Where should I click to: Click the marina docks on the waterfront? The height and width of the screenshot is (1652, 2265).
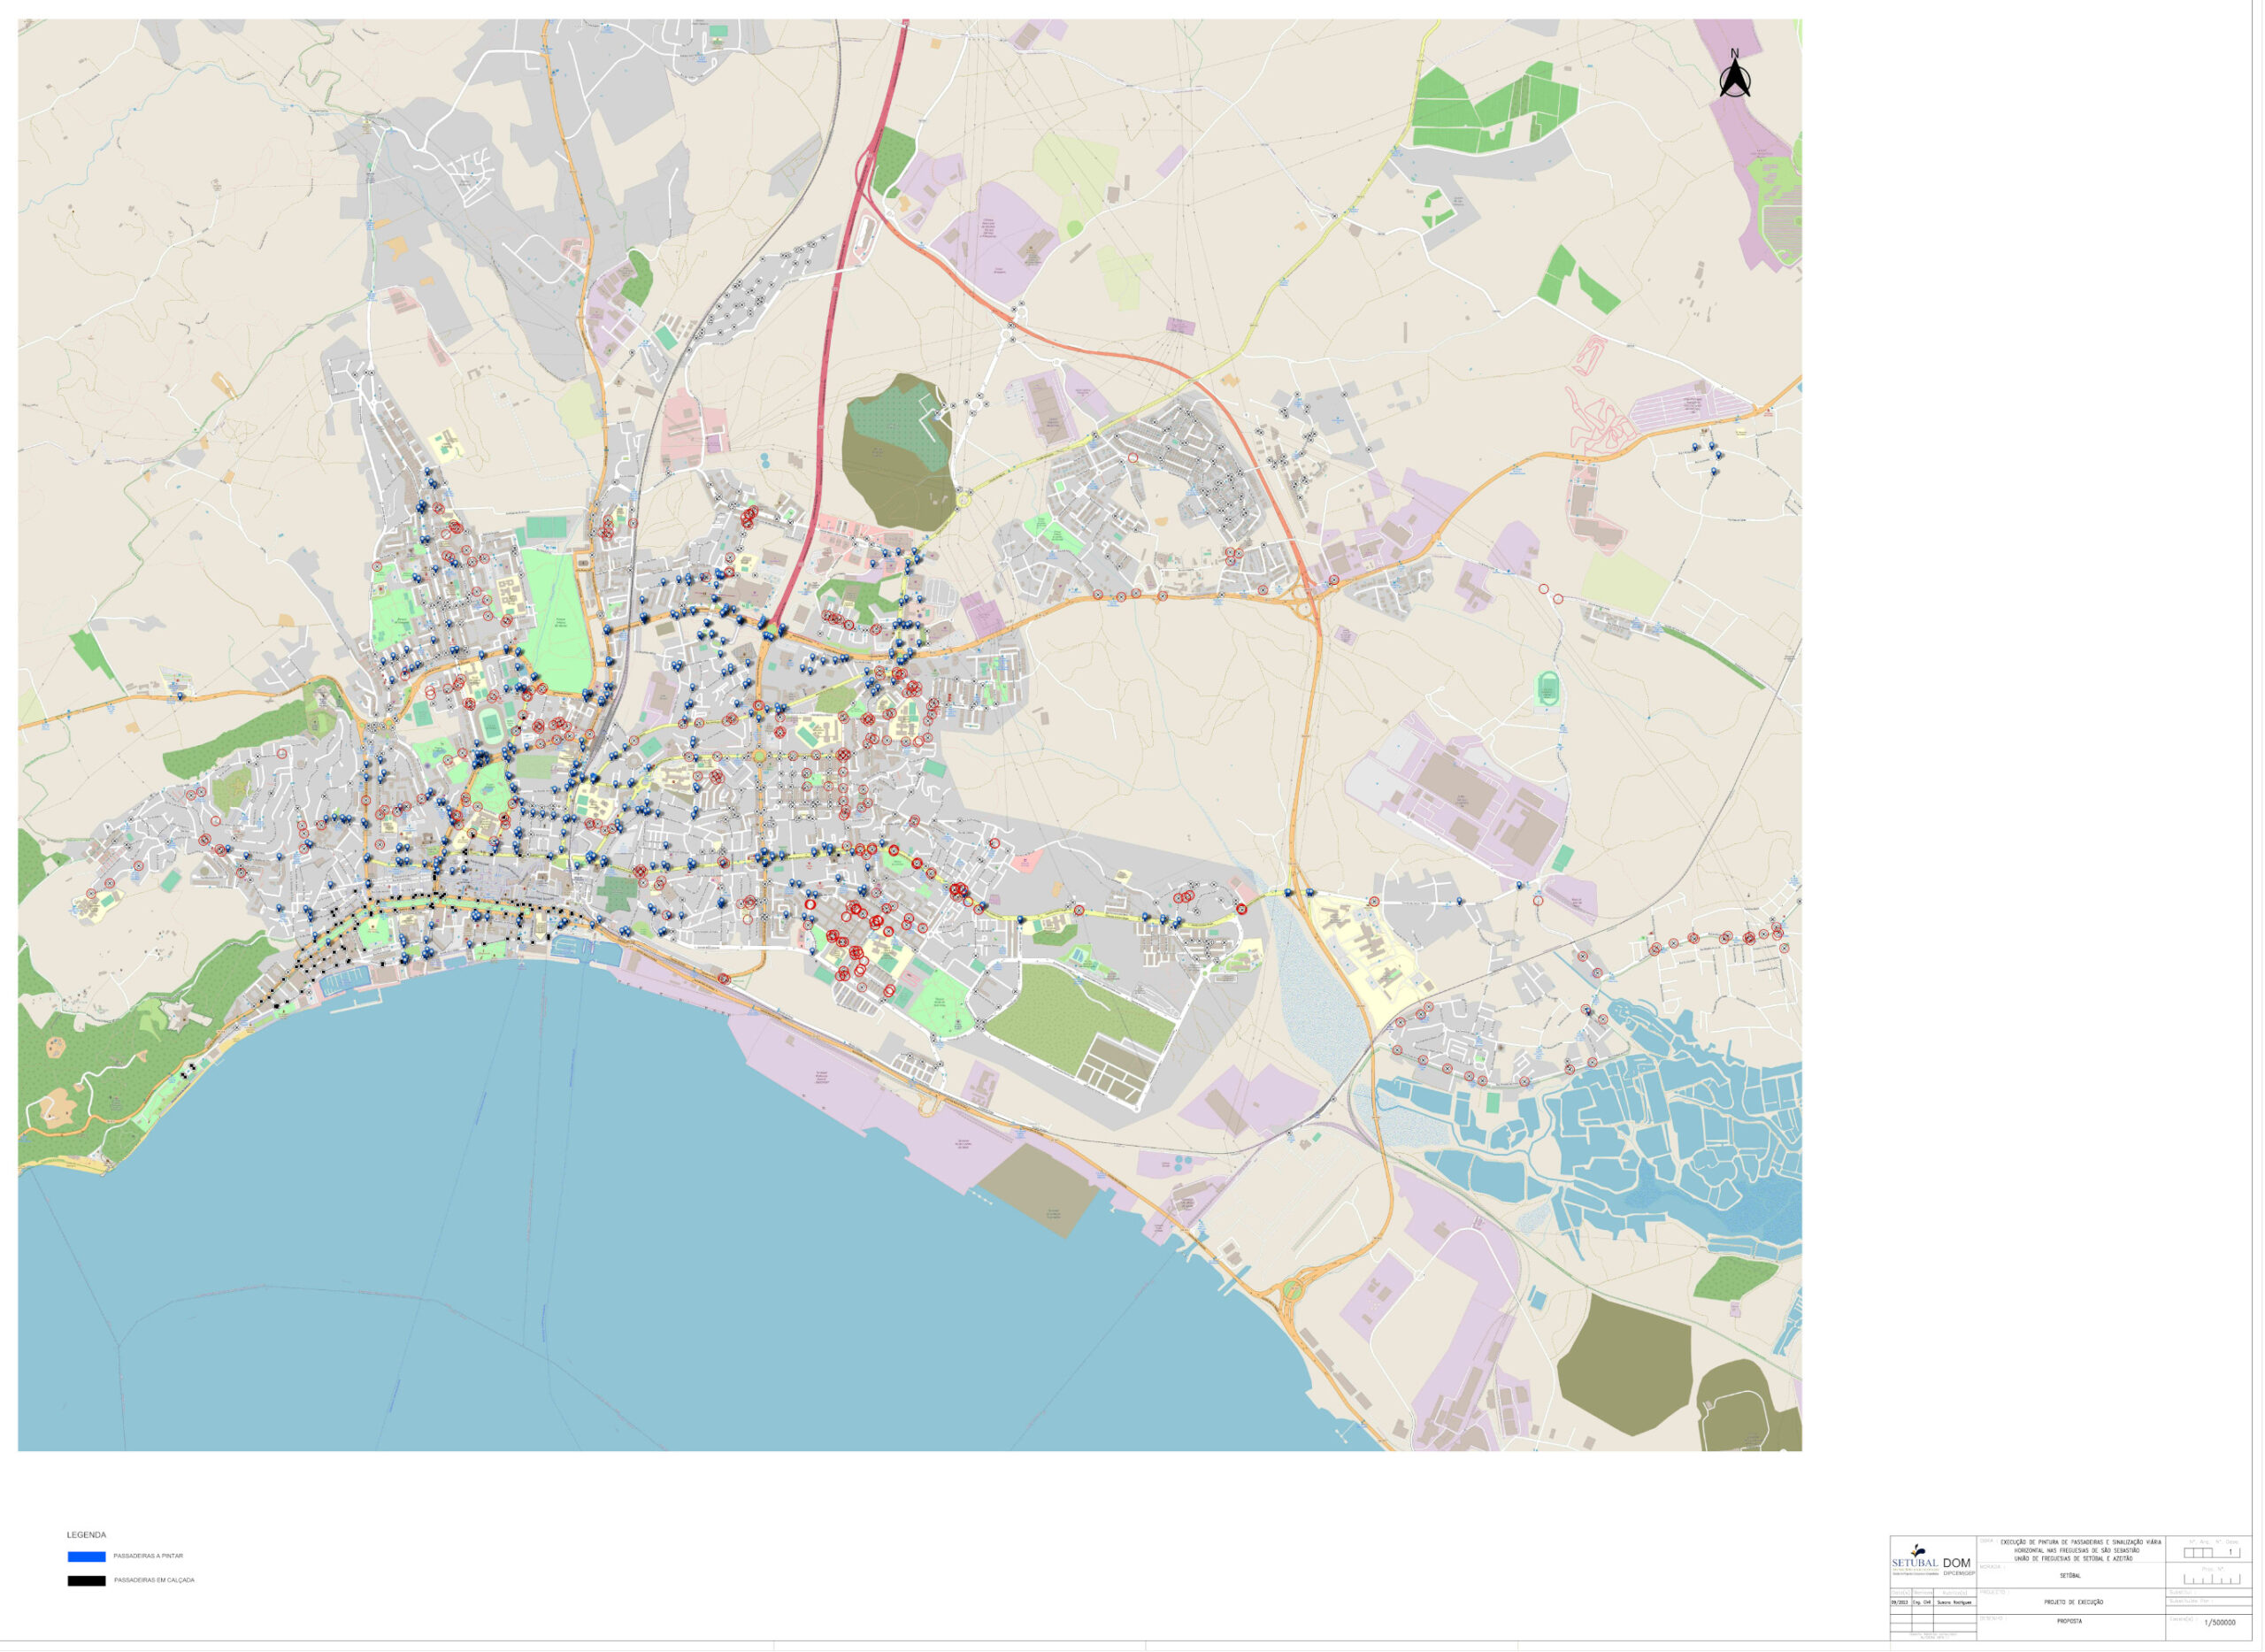[346, 981]
